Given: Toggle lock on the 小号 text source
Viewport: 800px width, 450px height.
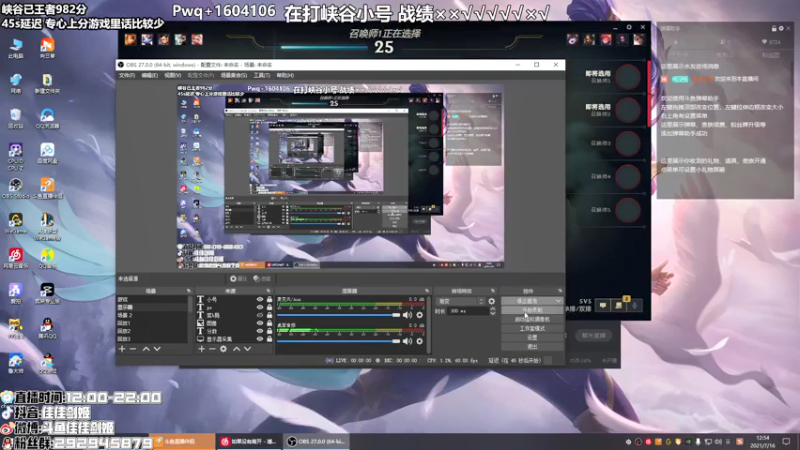Looking at the screenshot, I should point(269,299).
